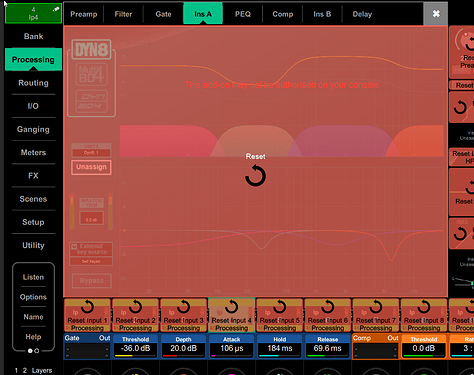
Task: Click the Bypass button
Action: pyautogui.click(x=91, y=281)
